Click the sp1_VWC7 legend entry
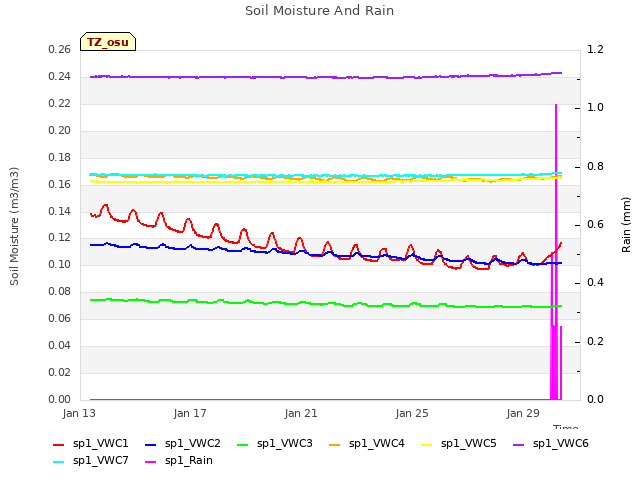640x480 pixels. point(91,461)
